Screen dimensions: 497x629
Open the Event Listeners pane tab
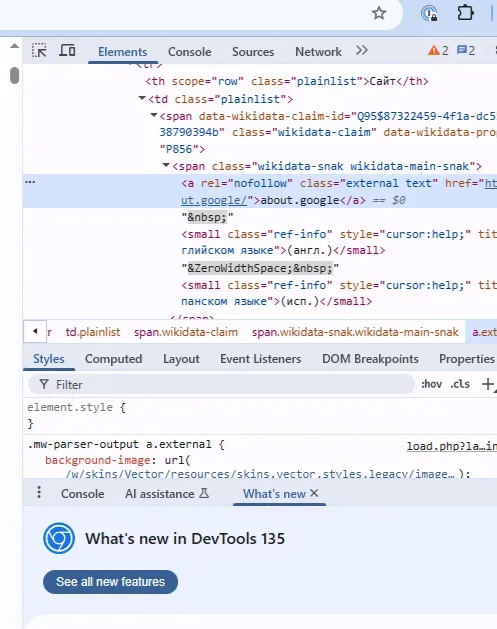coord(260,359)
